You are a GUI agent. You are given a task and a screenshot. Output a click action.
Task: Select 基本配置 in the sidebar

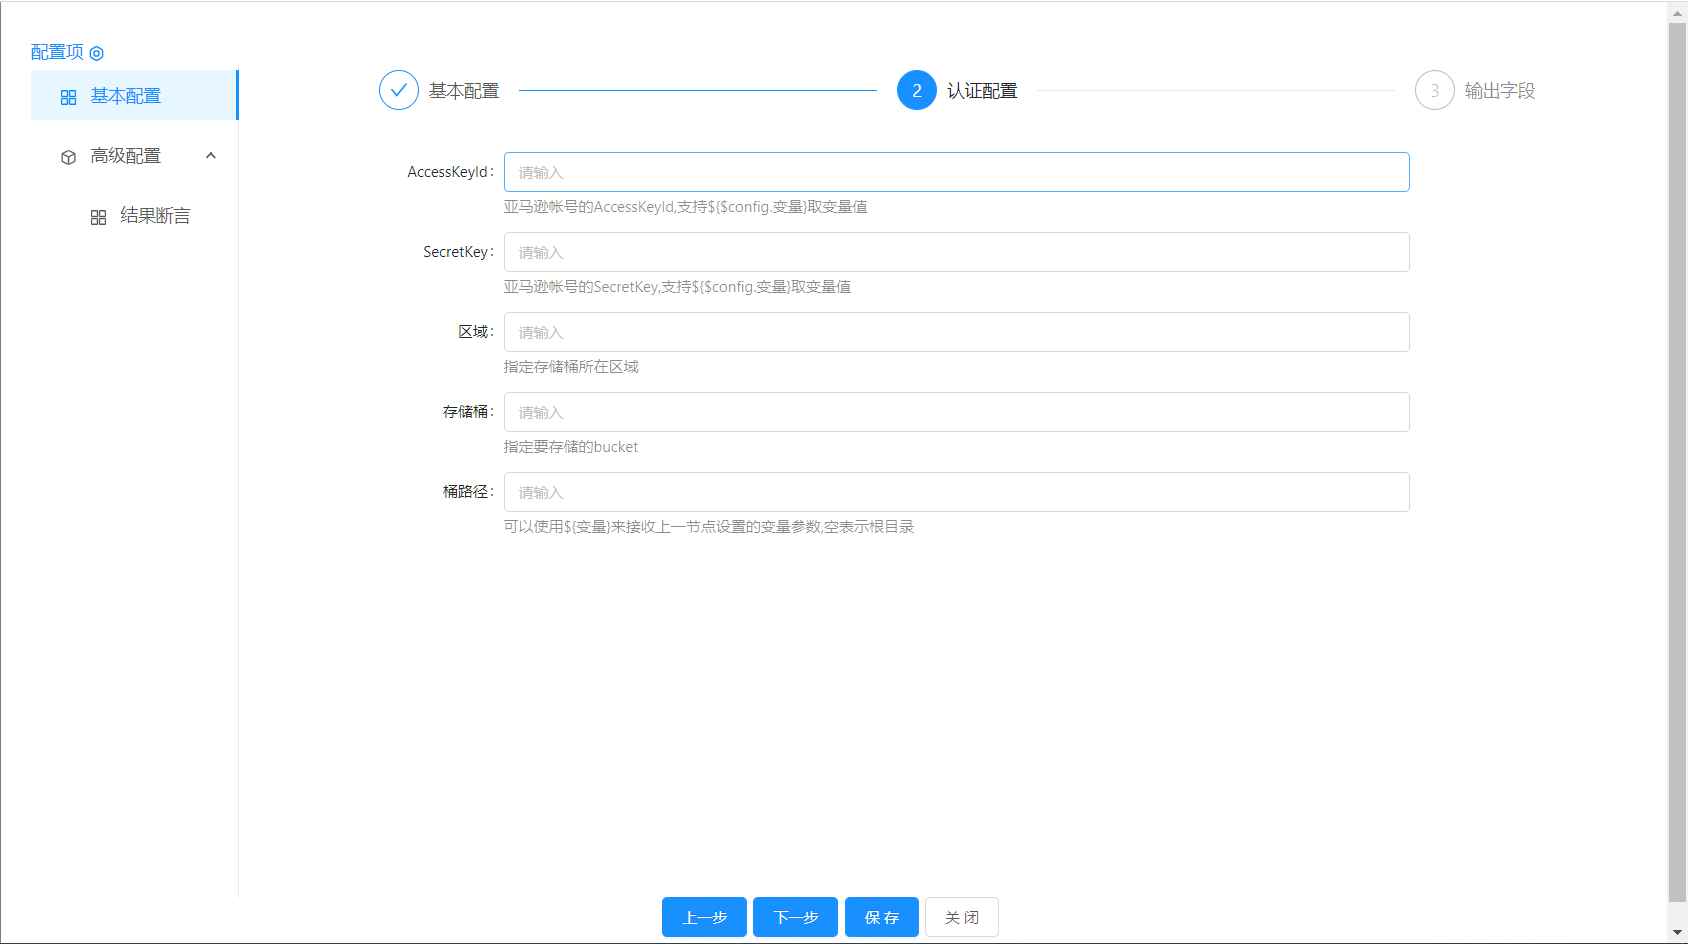point(126,96)
